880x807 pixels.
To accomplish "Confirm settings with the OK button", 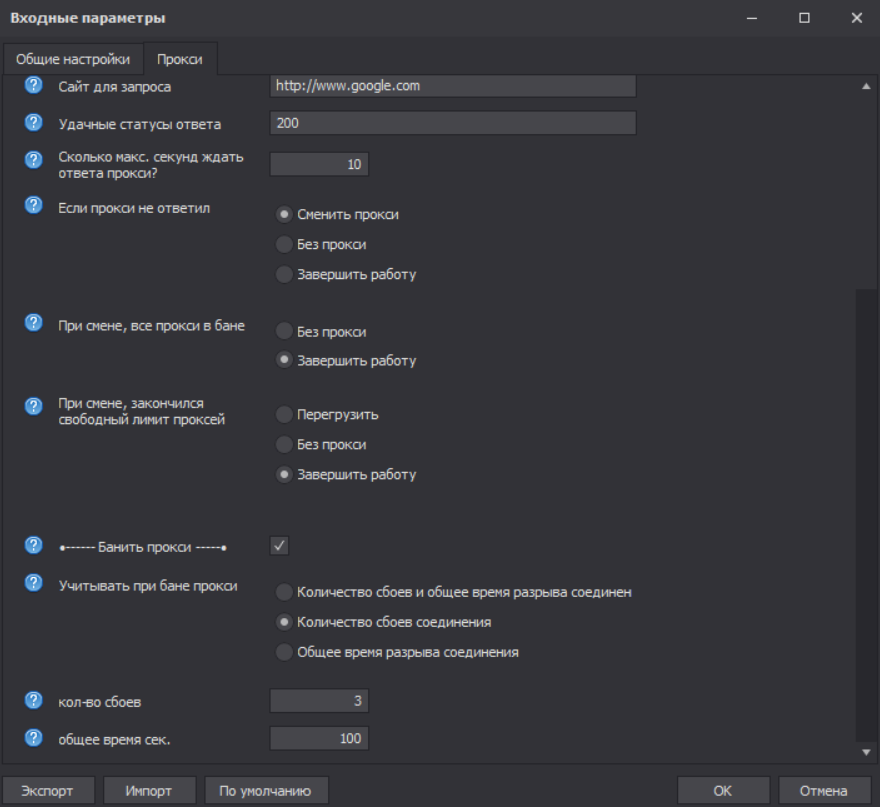I will [722, 790].
